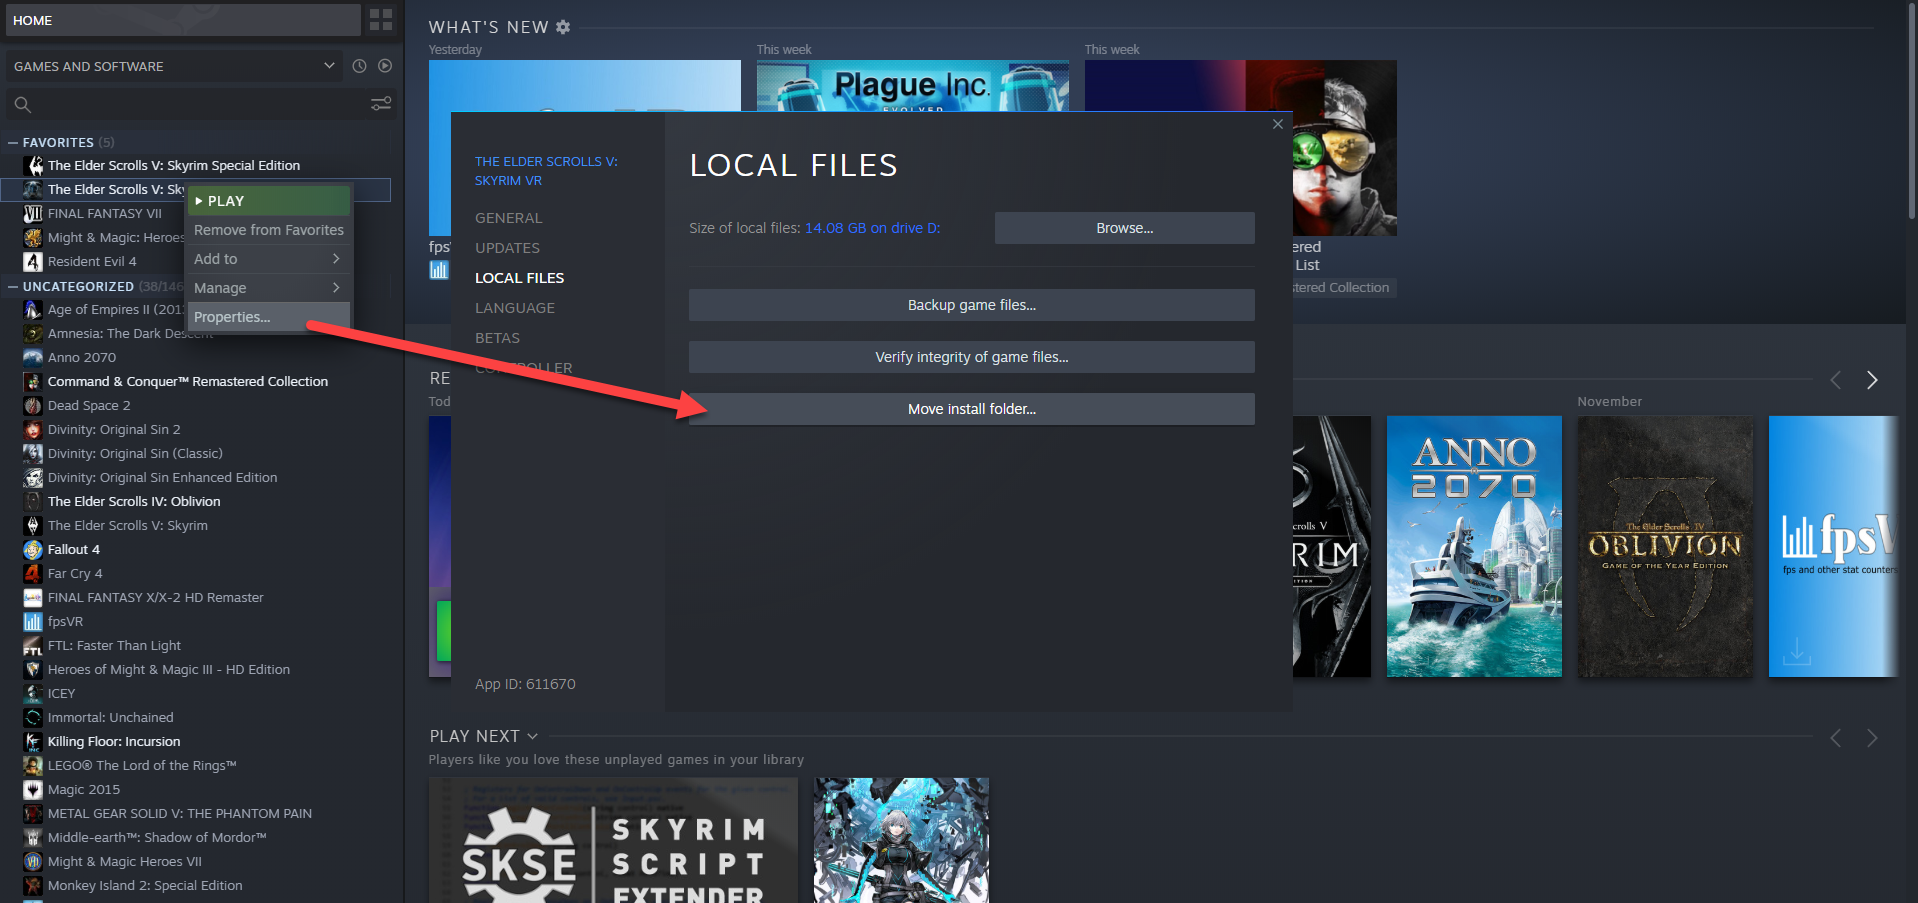This screenshot has width=1918, height=903.
Task: Go to next recent games page
Action: pyautogui.click(x=1872, y=380)
